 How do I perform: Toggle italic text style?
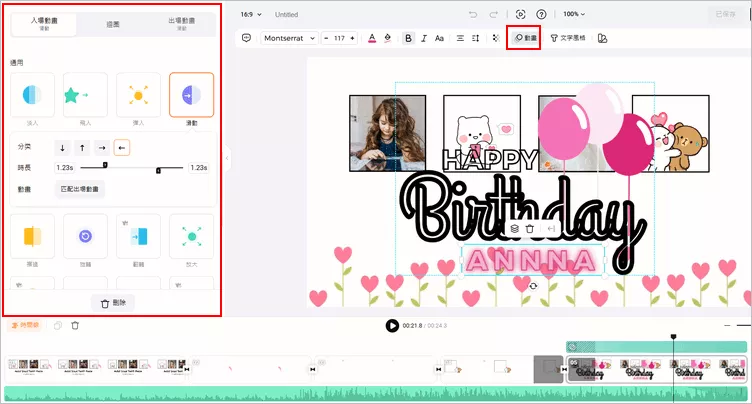coord(425,38)
